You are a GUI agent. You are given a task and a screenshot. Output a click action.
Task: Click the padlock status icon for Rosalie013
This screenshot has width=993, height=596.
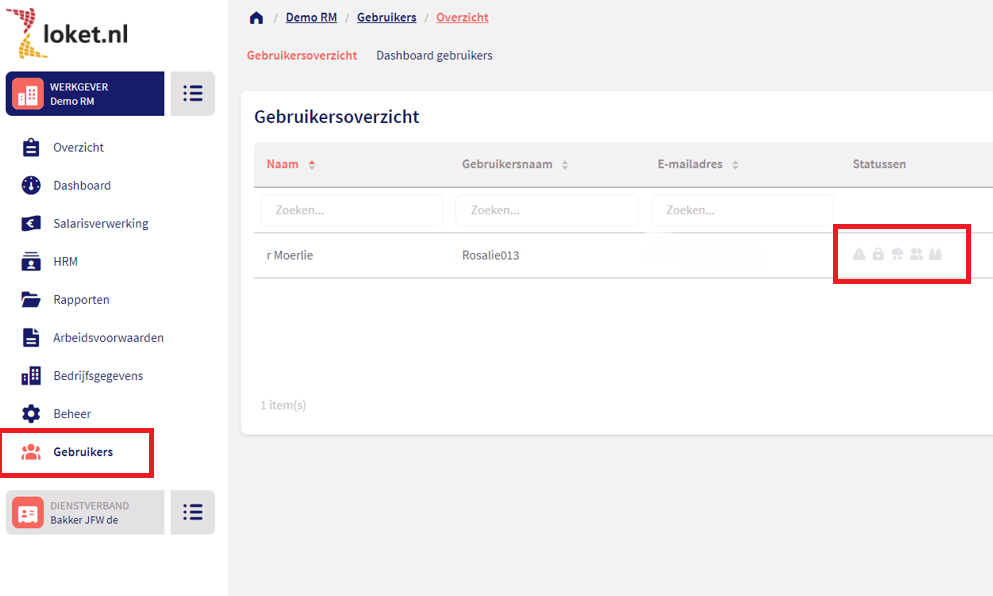(878, 255)
